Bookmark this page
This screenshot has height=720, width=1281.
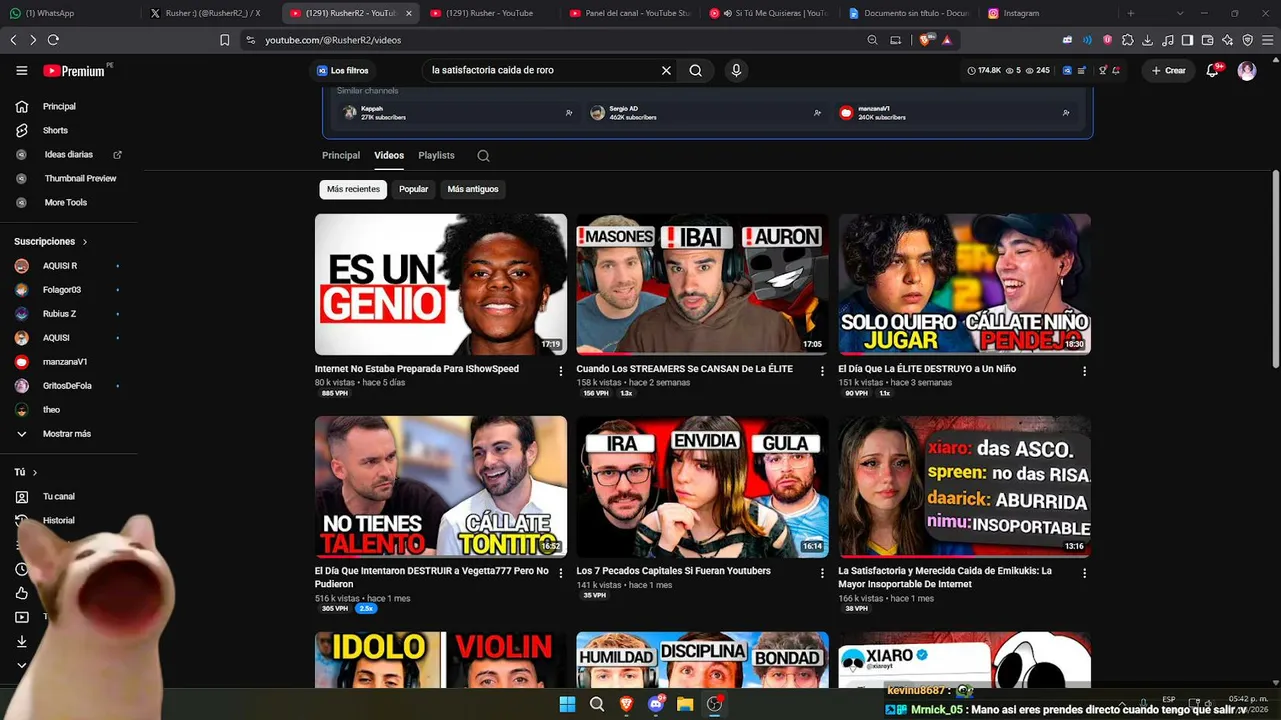click(225, 40)
